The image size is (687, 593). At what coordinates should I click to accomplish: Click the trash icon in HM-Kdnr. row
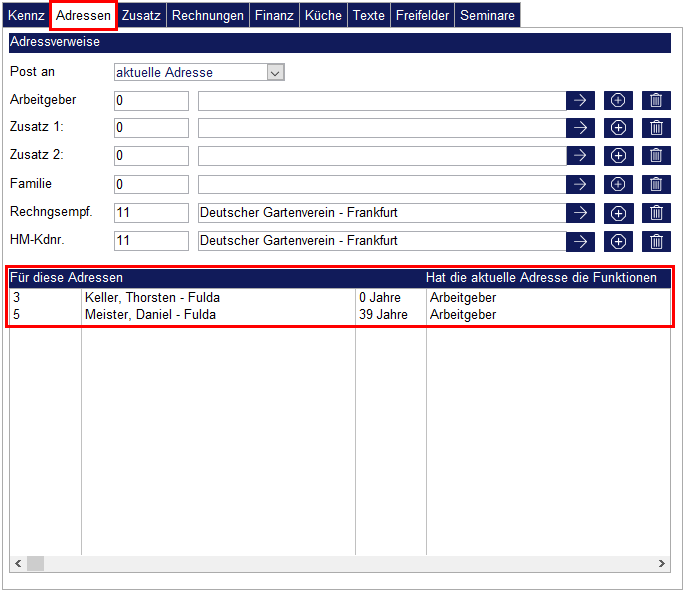click(x=656, y=241)
